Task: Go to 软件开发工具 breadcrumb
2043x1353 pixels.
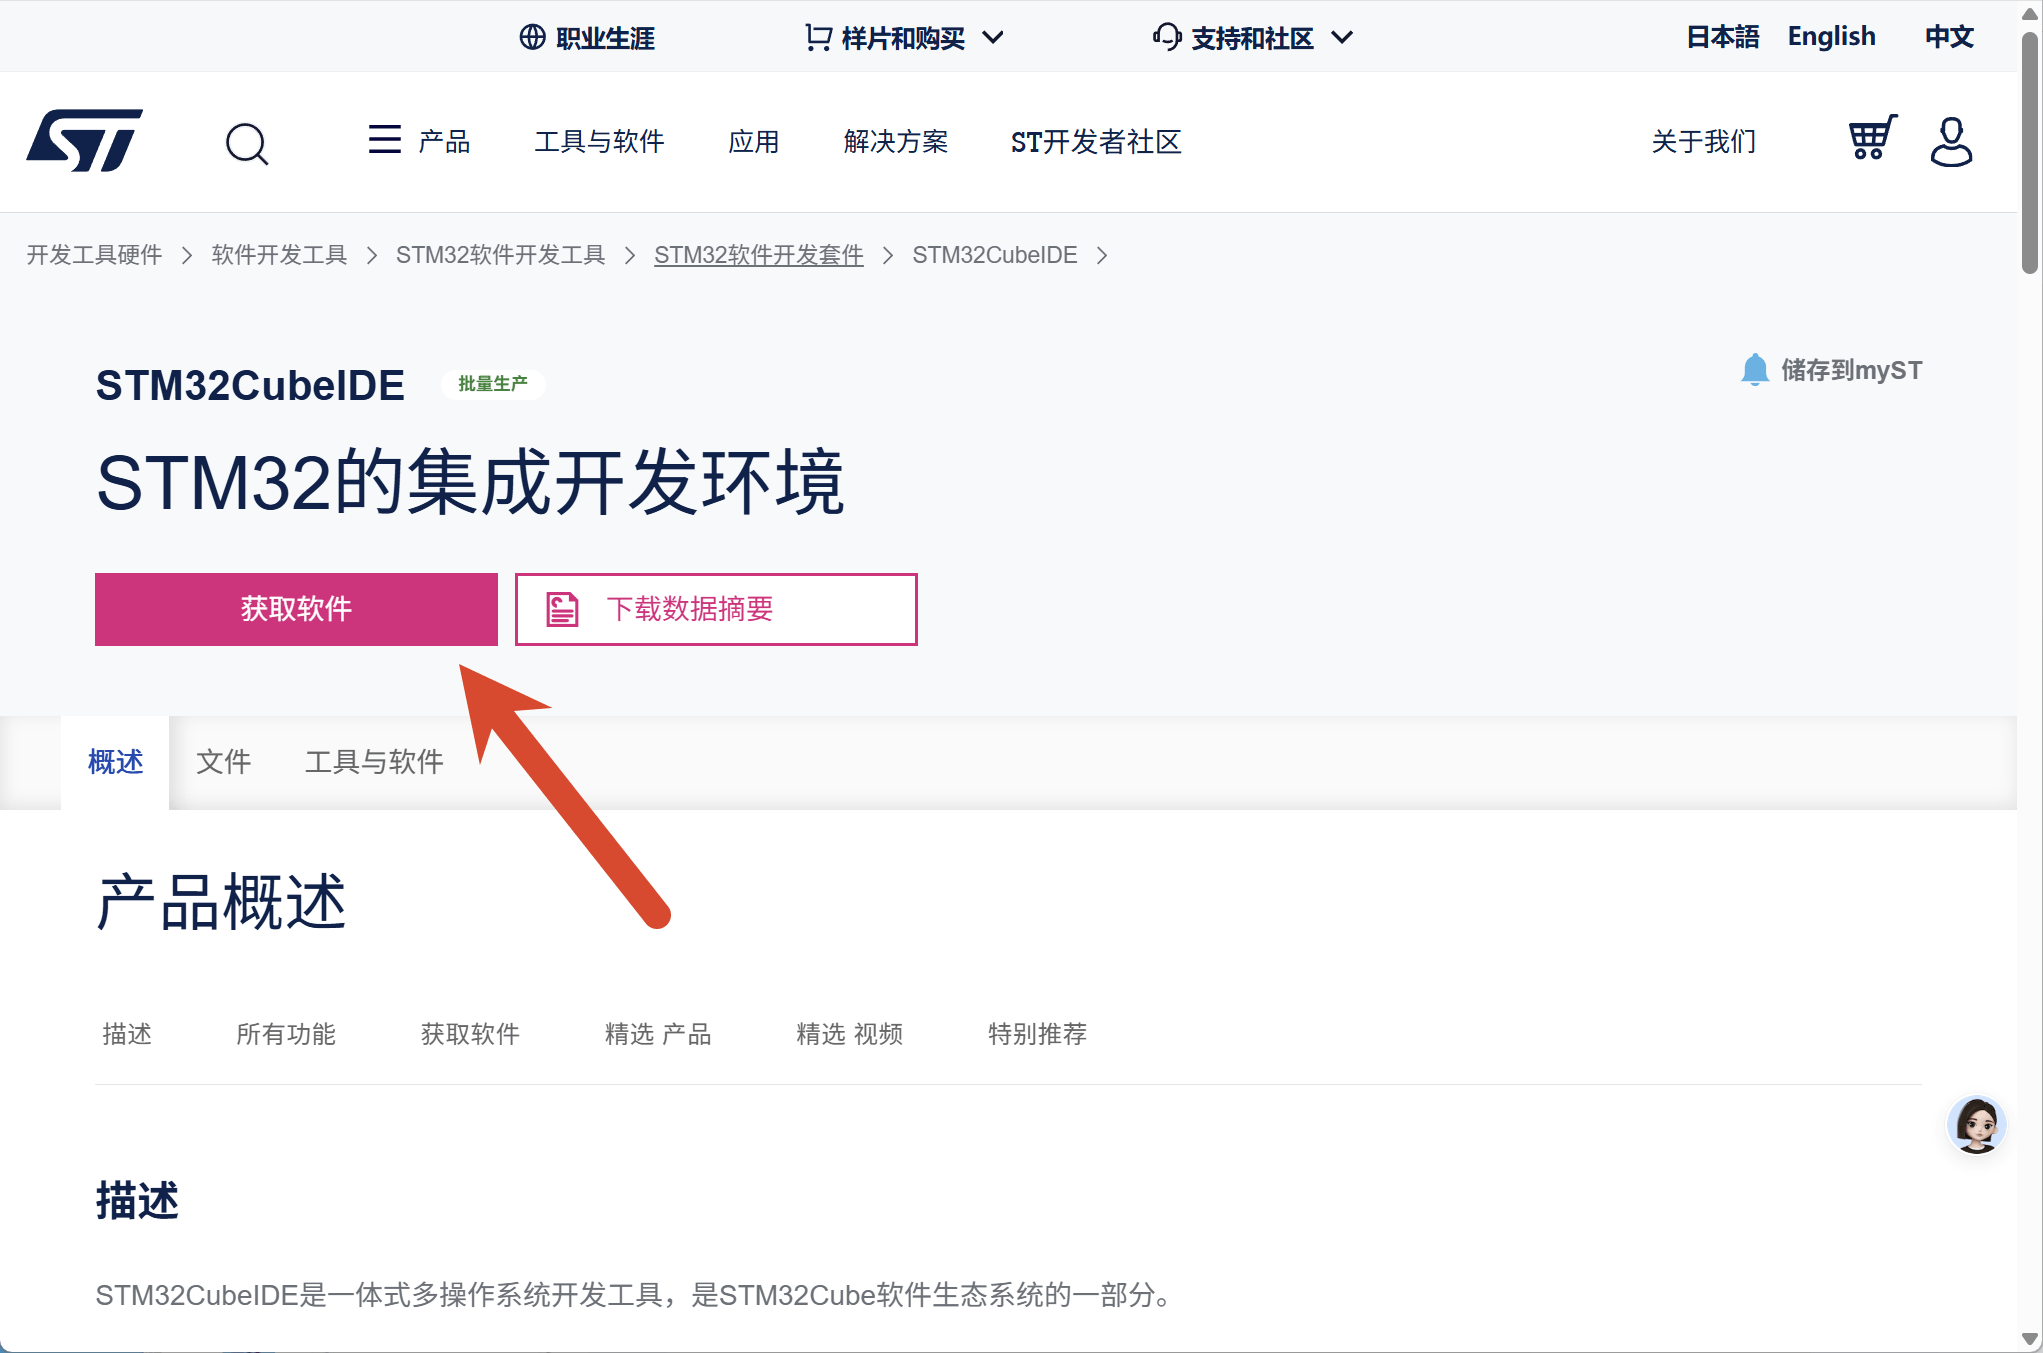Action: tap(279, 255)
